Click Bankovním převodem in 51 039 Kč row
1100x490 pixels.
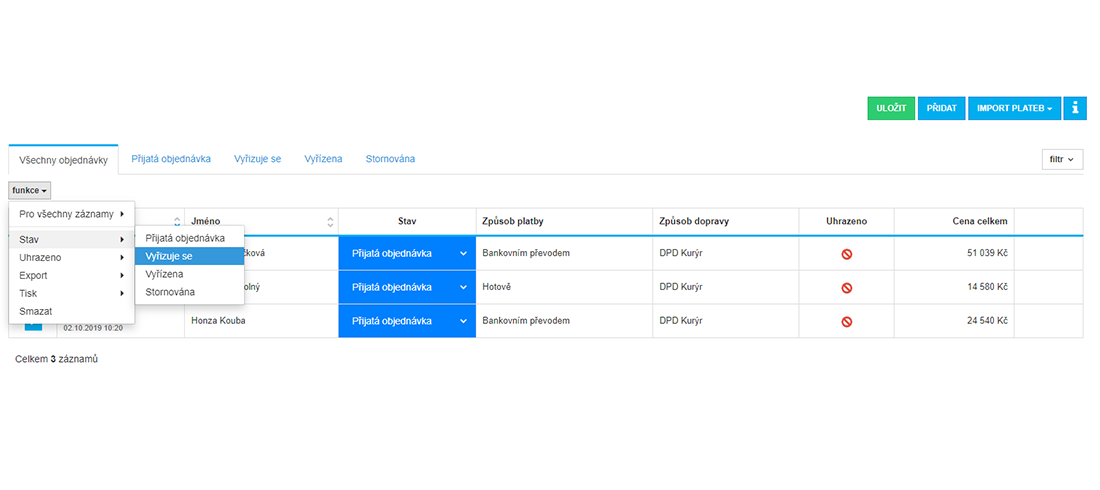point(526,253)
